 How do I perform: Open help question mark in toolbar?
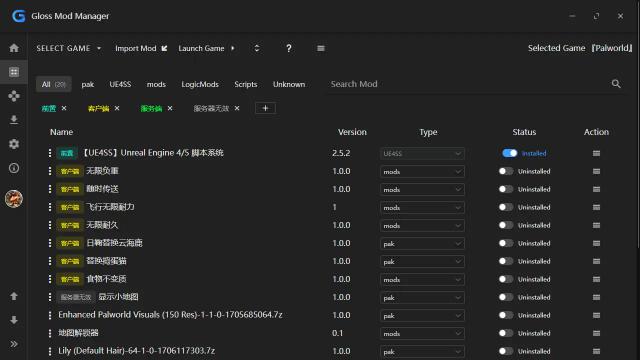click(x=289, y=48)
